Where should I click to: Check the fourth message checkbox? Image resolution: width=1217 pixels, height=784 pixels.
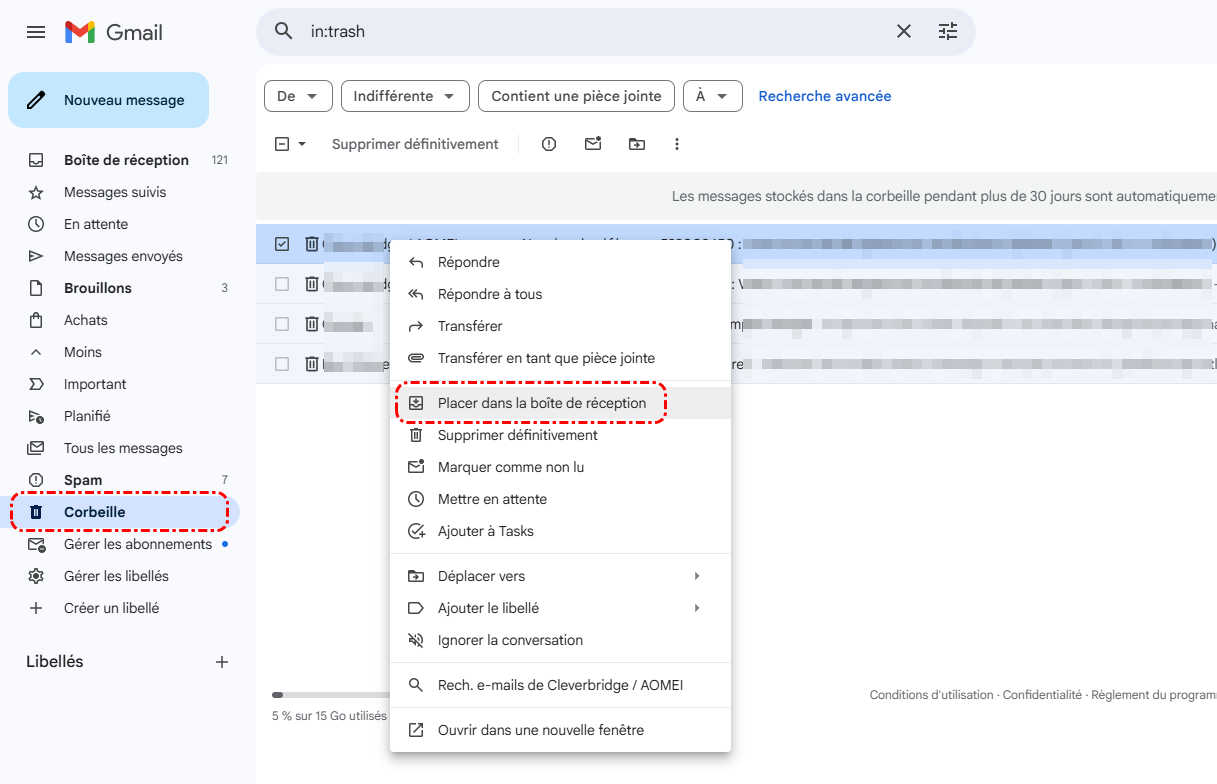(x=282, y=364)
